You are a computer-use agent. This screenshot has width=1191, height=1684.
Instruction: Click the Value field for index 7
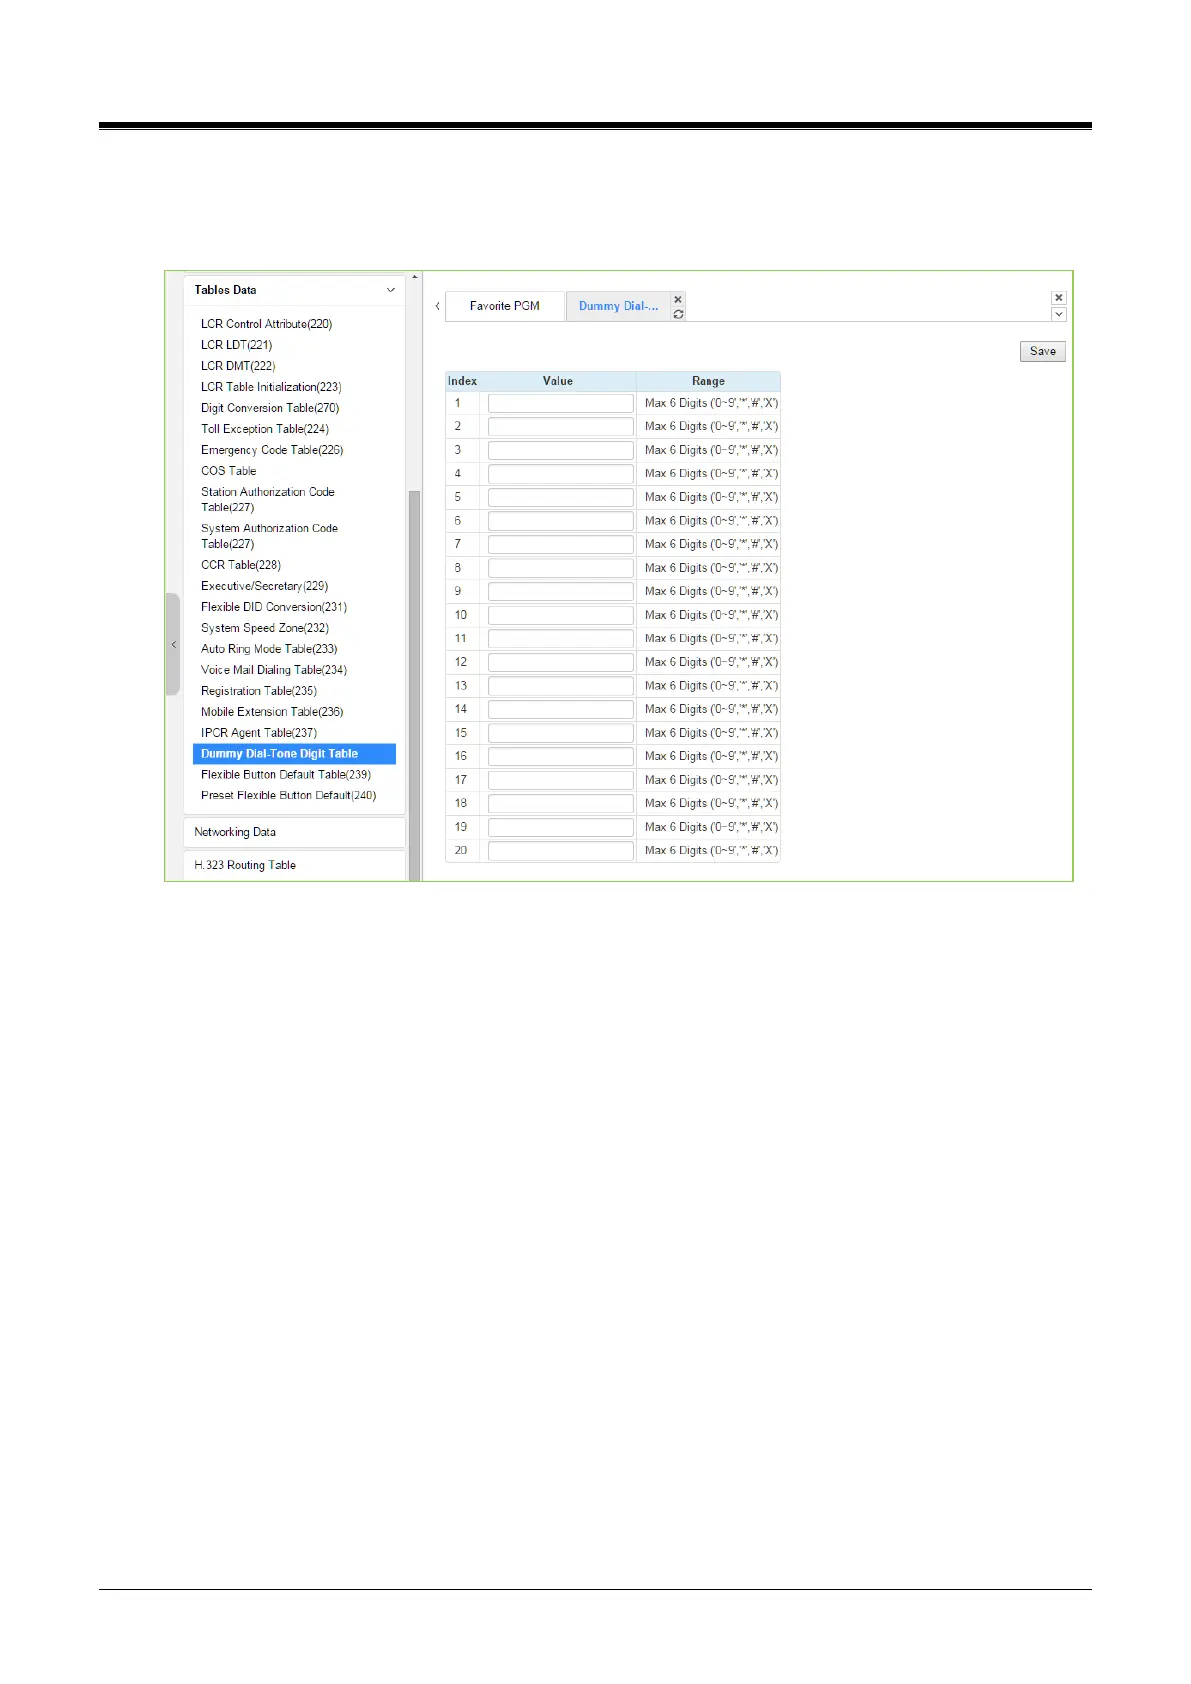[x=561, y=544]
